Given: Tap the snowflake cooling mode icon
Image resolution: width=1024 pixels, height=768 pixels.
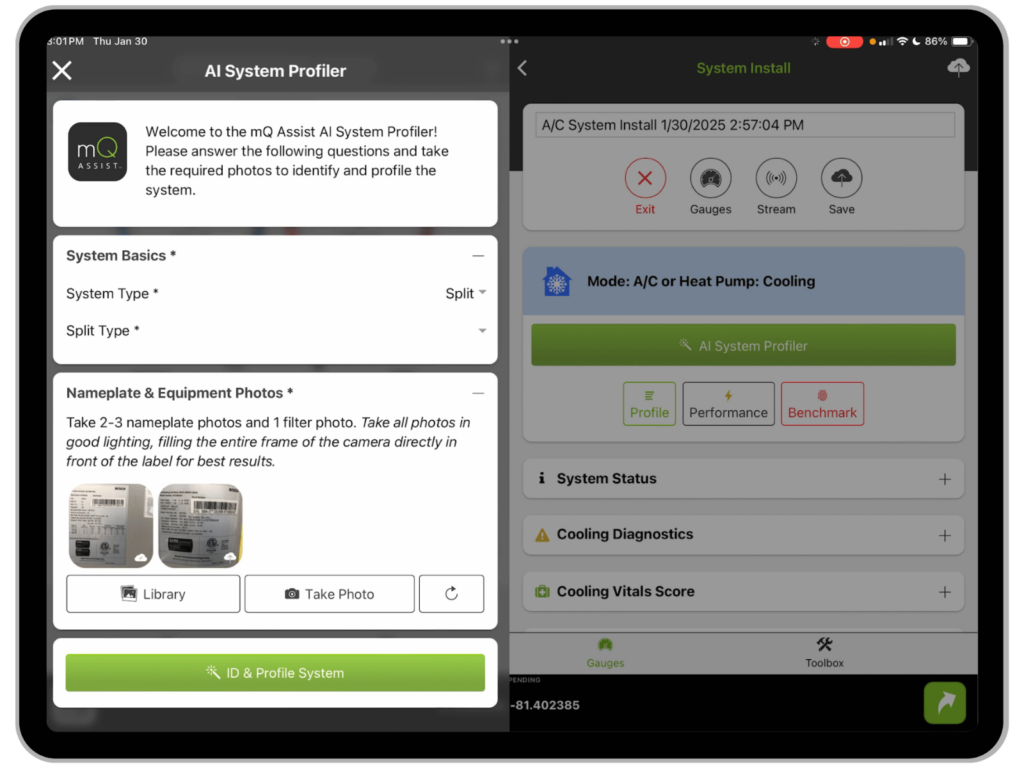Looking at the screenshot, I should point(557,281).
